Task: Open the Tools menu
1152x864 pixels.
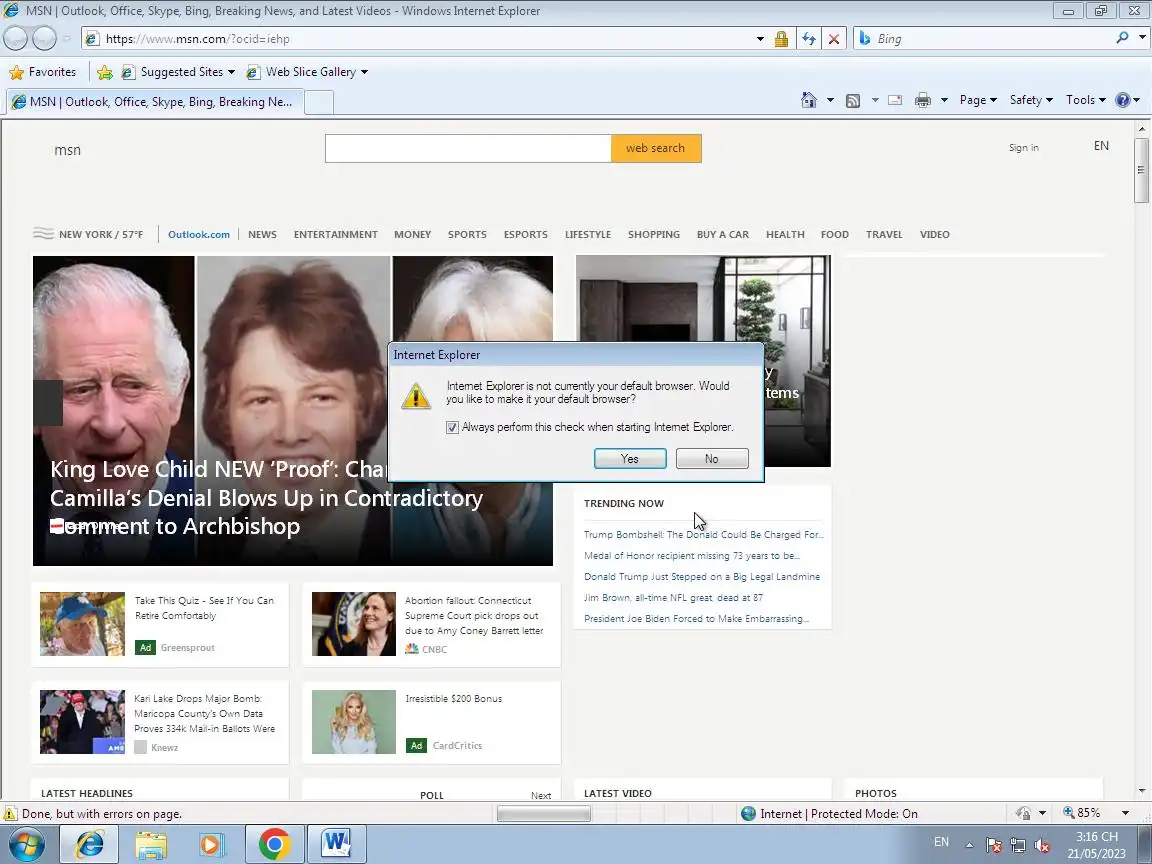Action: pyautogui.click(x=1086, y=100)
